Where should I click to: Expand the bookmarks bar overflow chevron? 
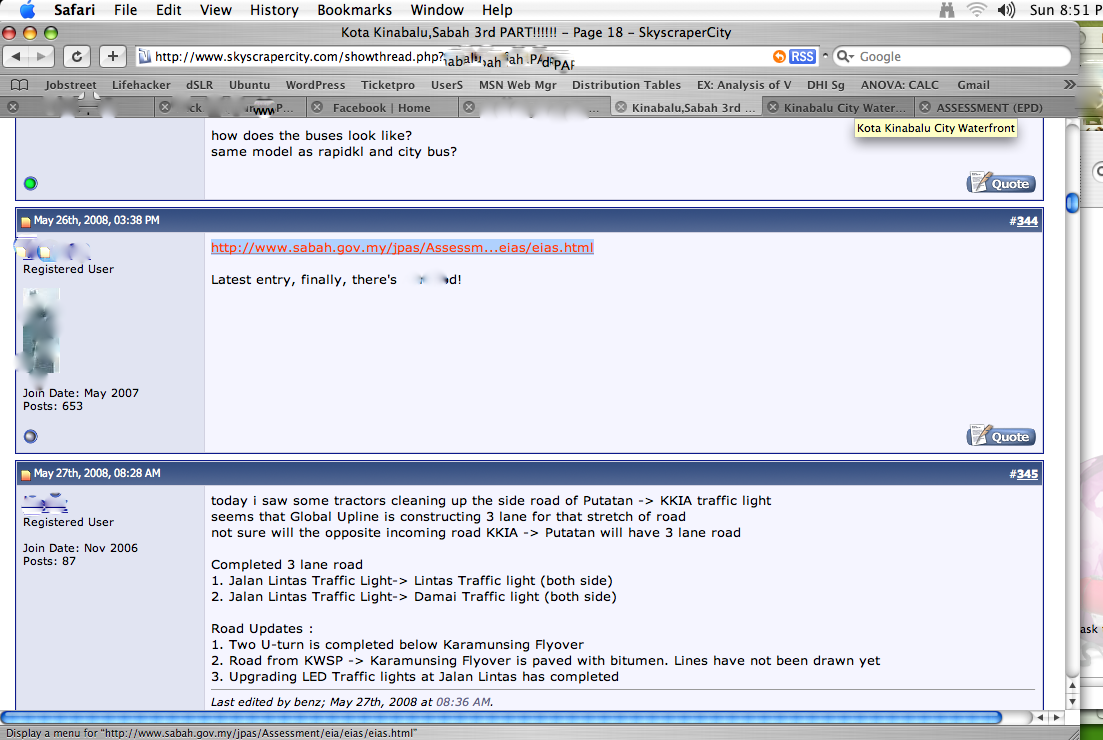click(1069, 85)
